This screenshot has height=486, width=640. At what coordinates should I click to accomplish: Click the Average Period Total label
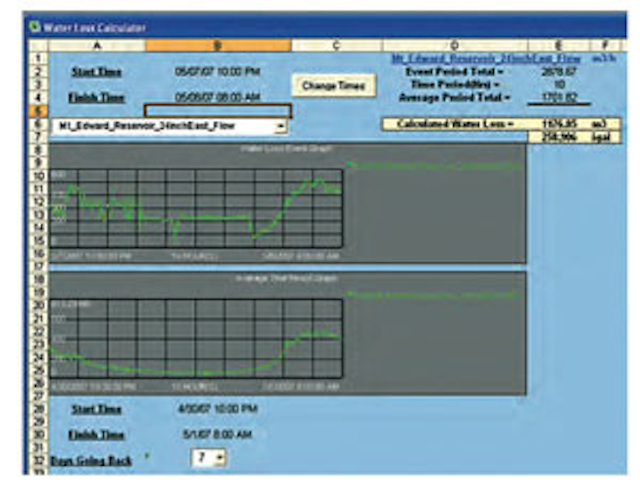(455, 98)
